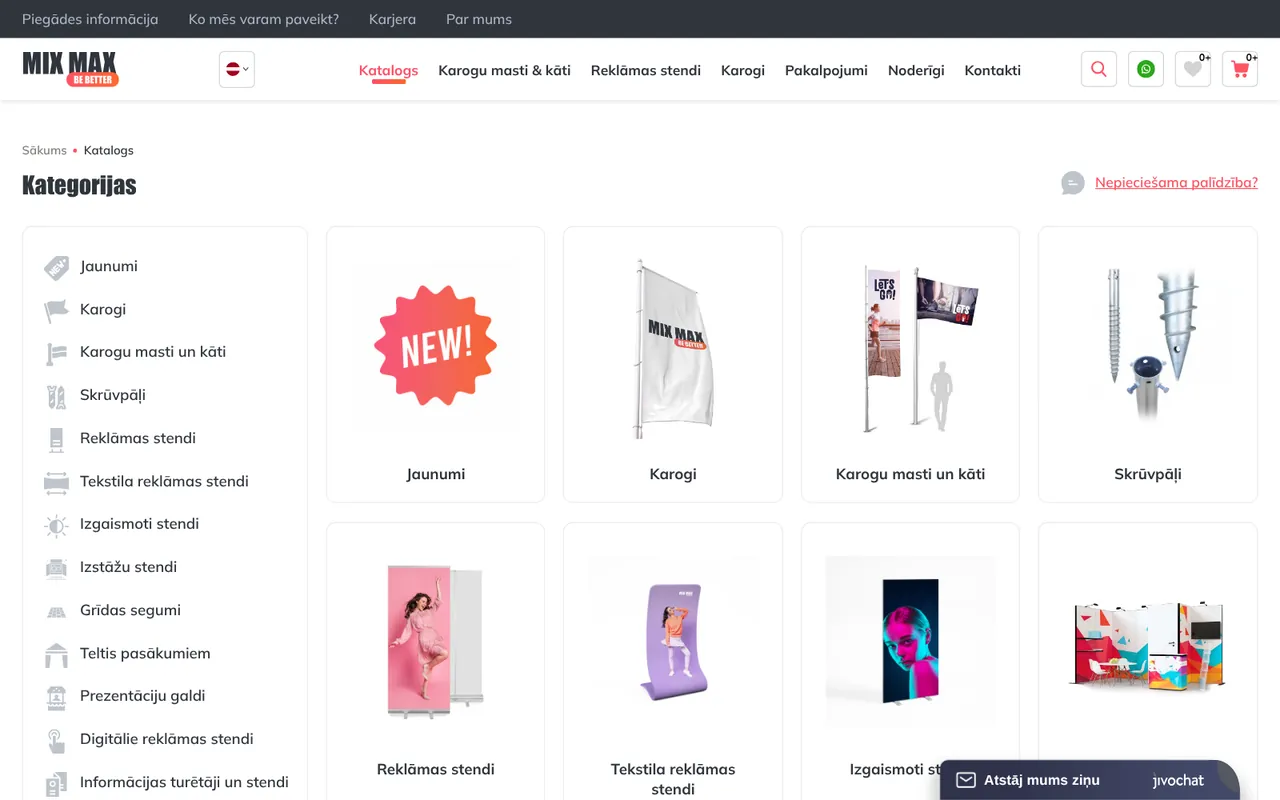Click the Reklāmas stendi sidebar icon

(56, 439)
